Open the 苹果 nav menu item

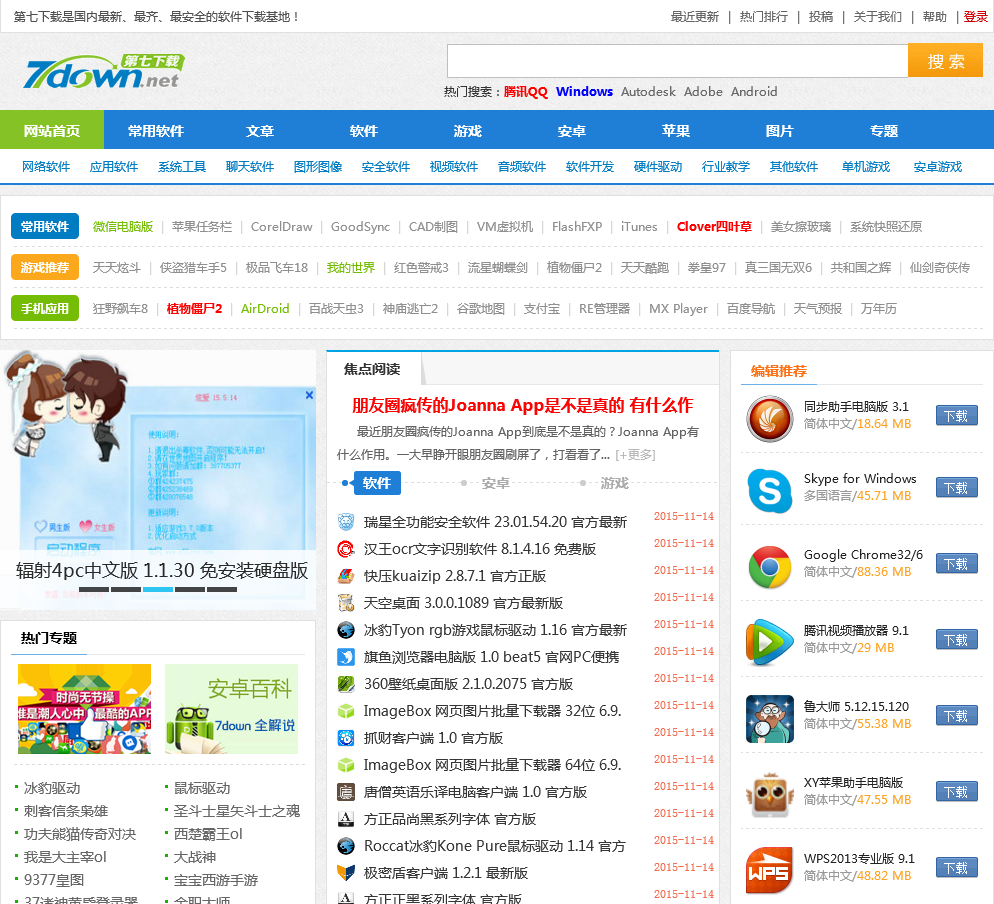tap(676, 131)
